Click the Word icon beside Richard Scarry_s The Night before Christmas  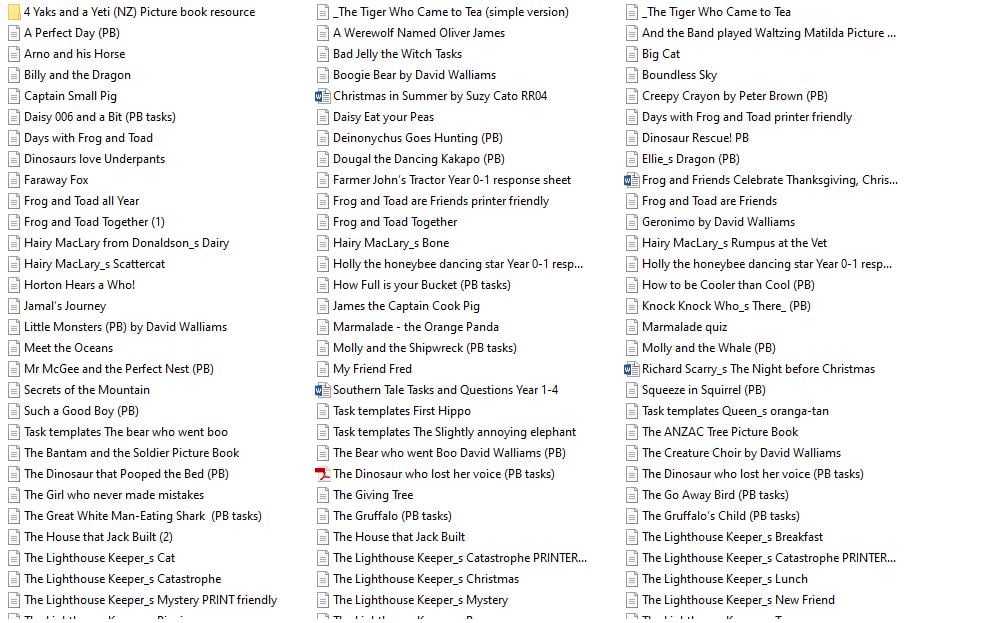tap(631, 369)
